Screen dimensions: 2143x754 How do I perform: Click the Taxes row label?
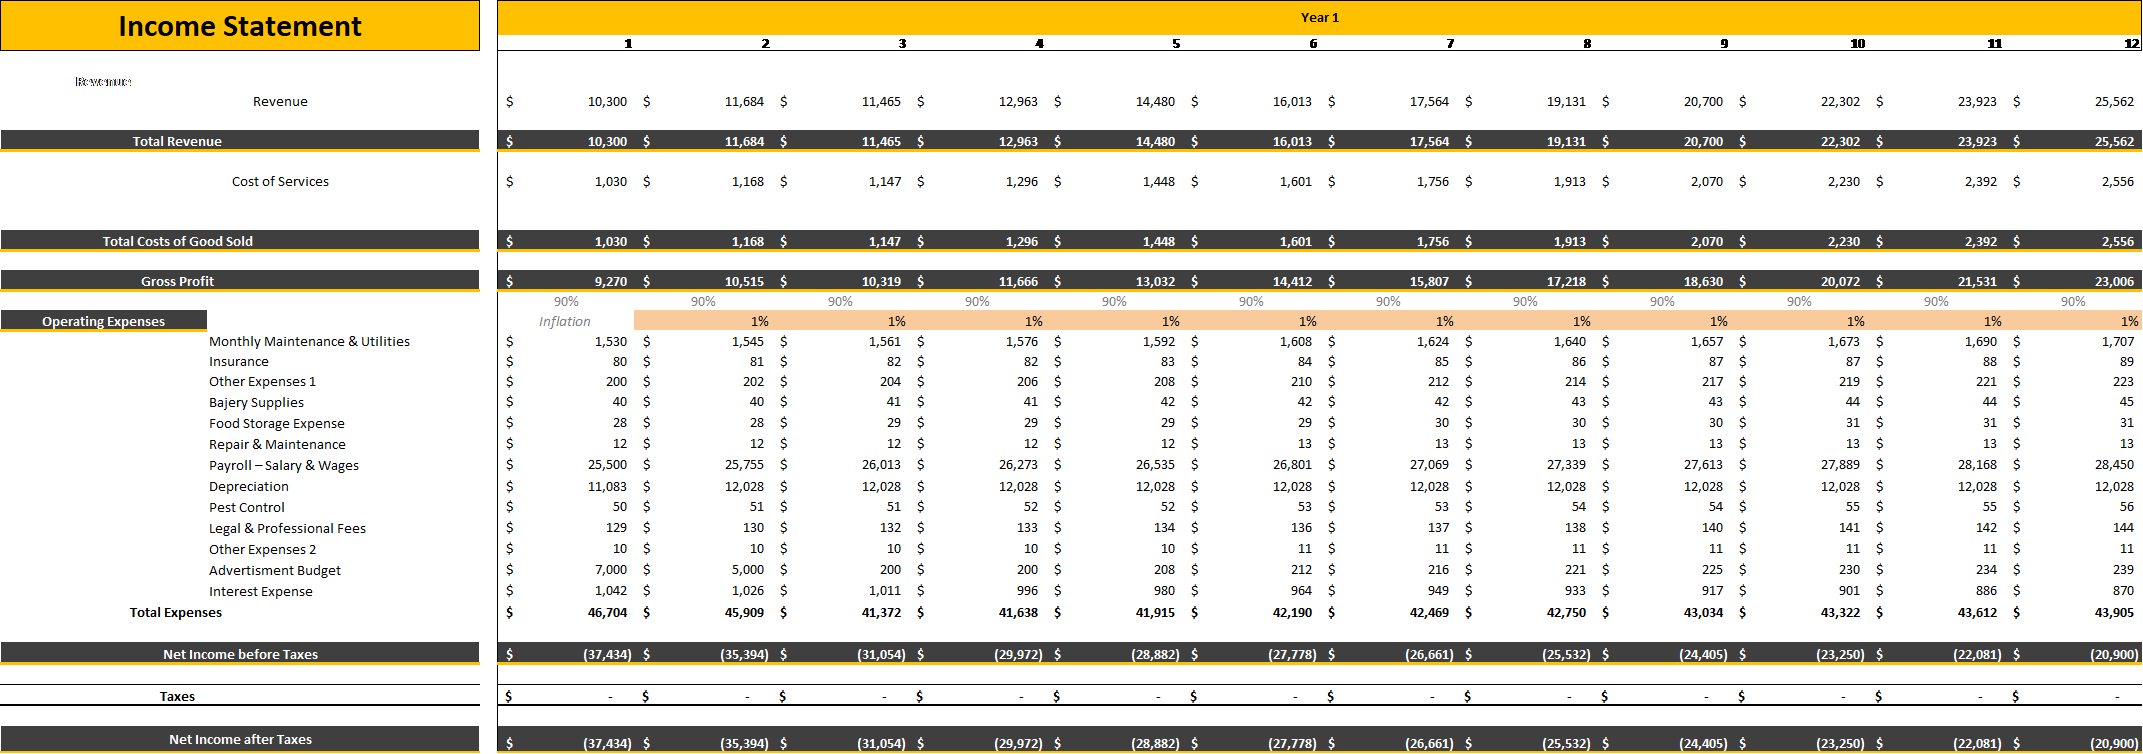coord(177,696)
